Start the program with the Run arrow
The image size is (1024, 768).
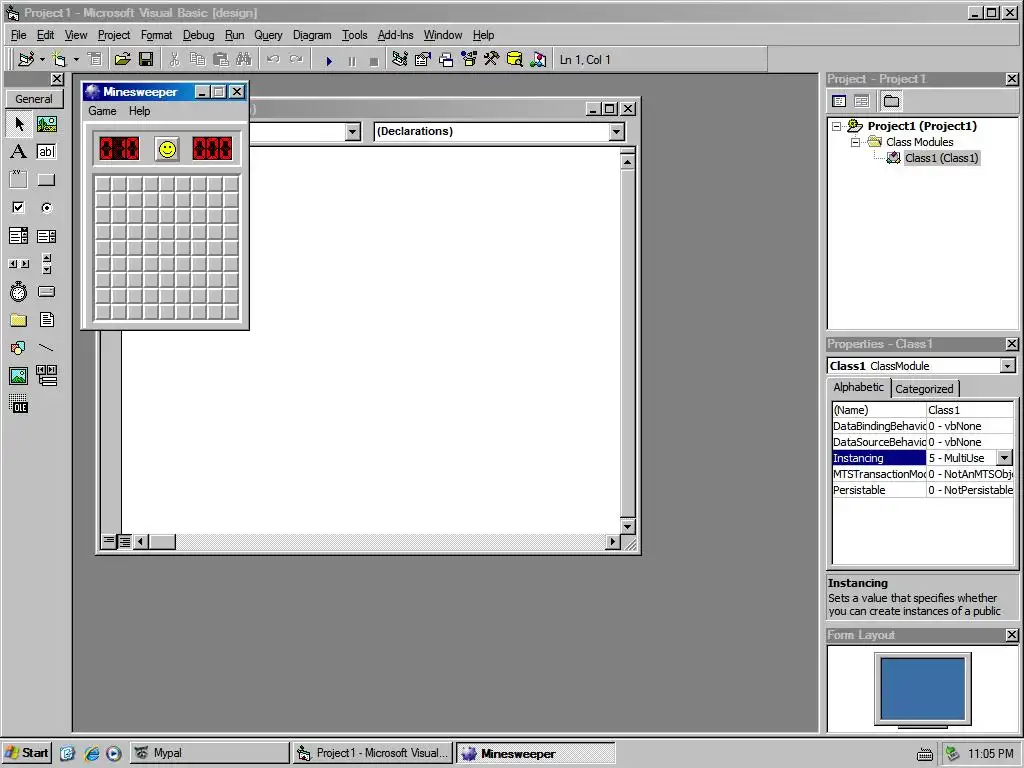click(x=329, y=61)
